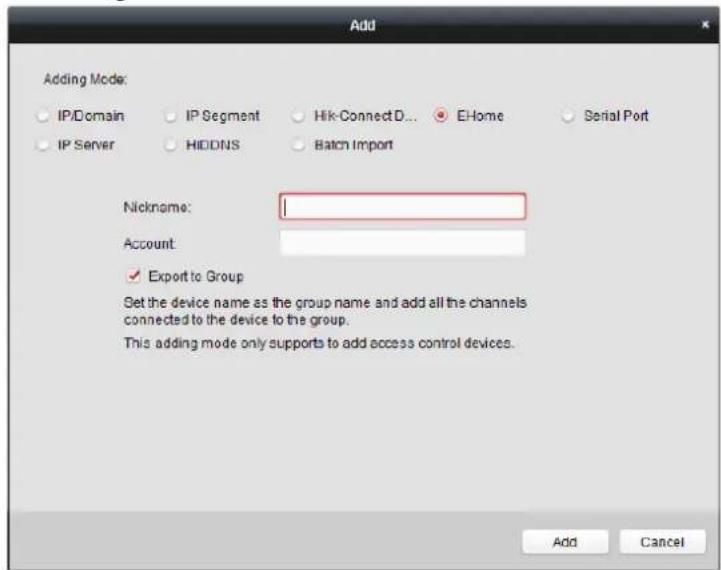Select the IP/Domain adding mode
Screen dimensions: 721x570
[43, 116]
